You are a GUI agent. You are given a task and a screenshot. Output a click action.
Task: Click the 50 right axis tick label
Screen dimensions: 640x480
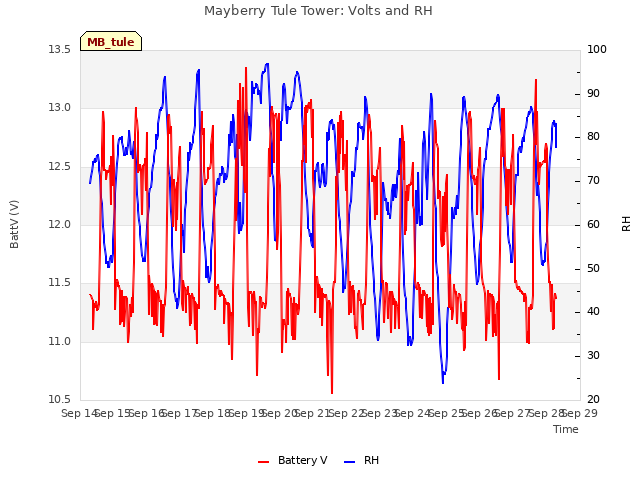click(x=593, y=269)
